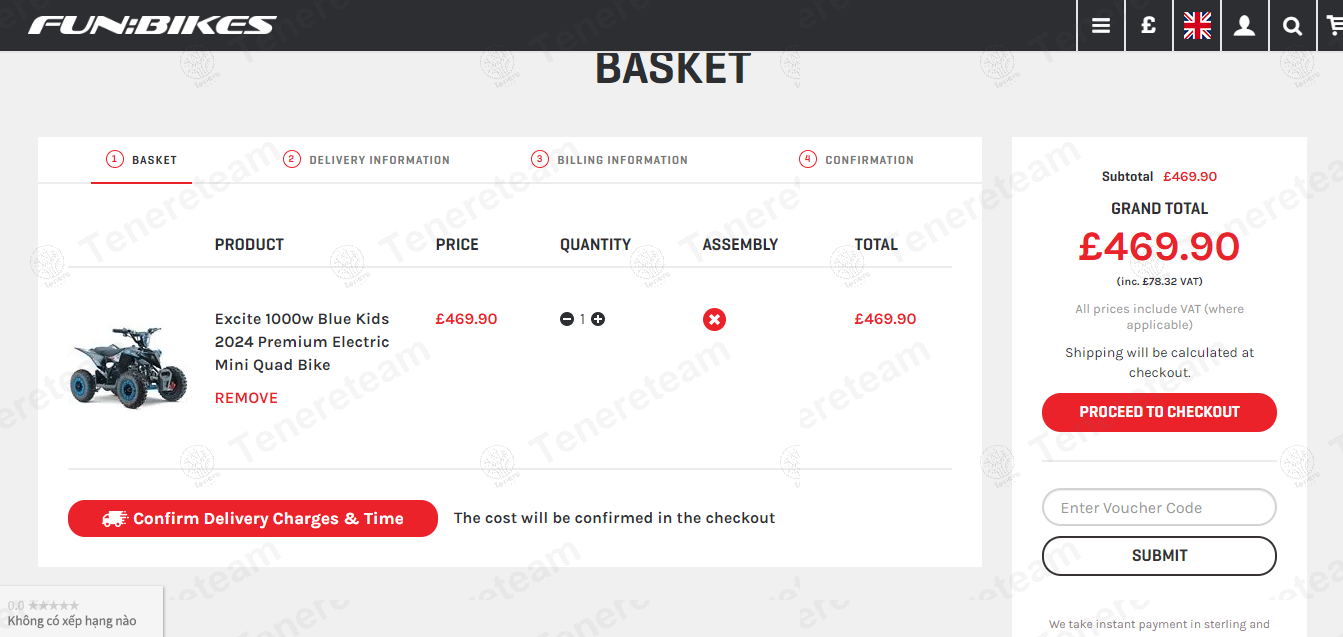1343x637 pixels.
Task: Click the UK flag language icon
Action: coord(1197,26)
